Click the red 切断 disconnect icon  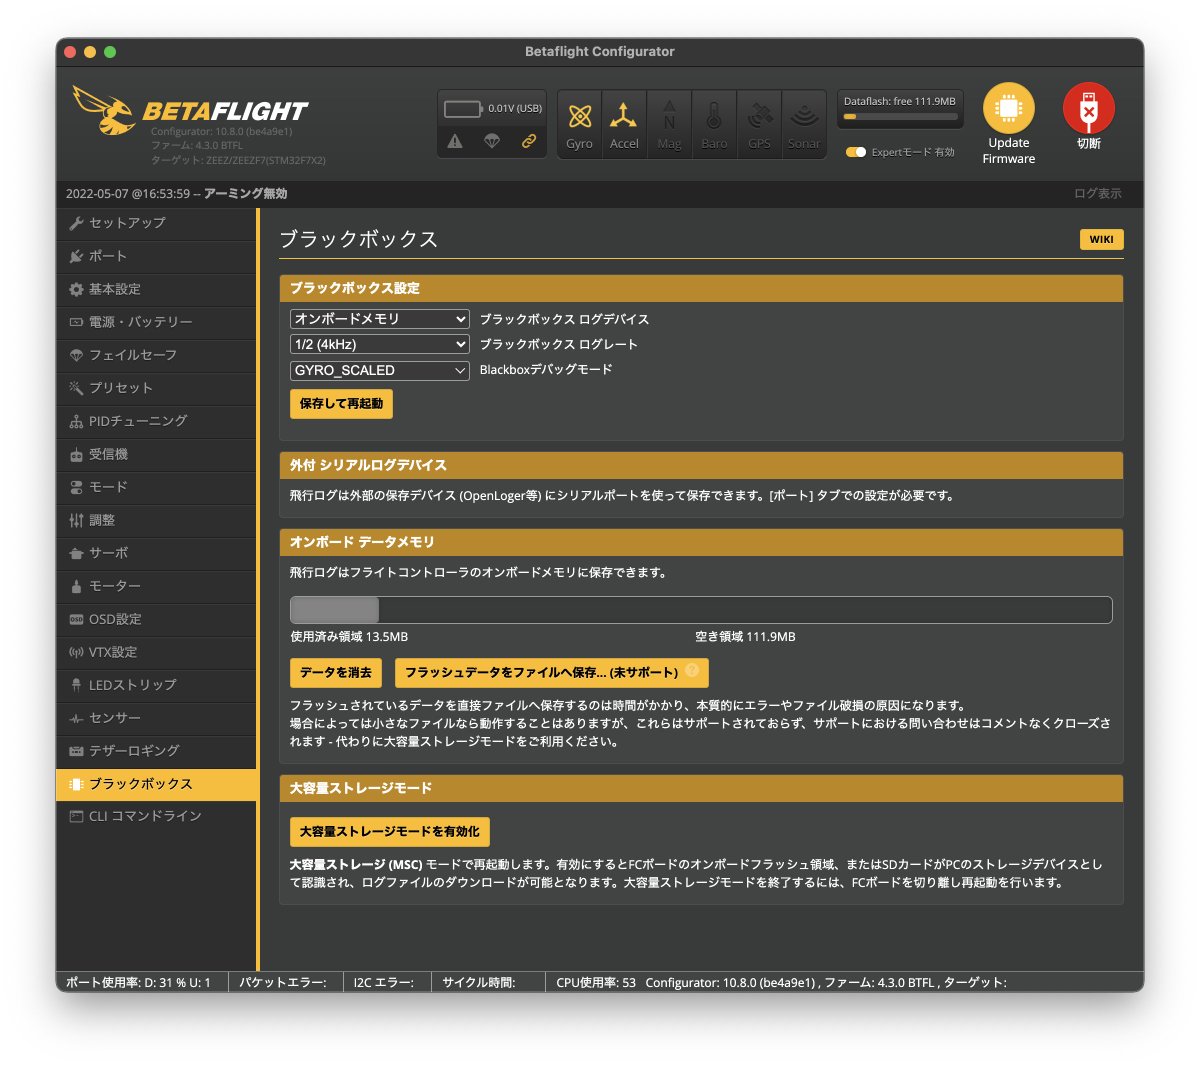pyautogui.click(x=1089, y=108)
